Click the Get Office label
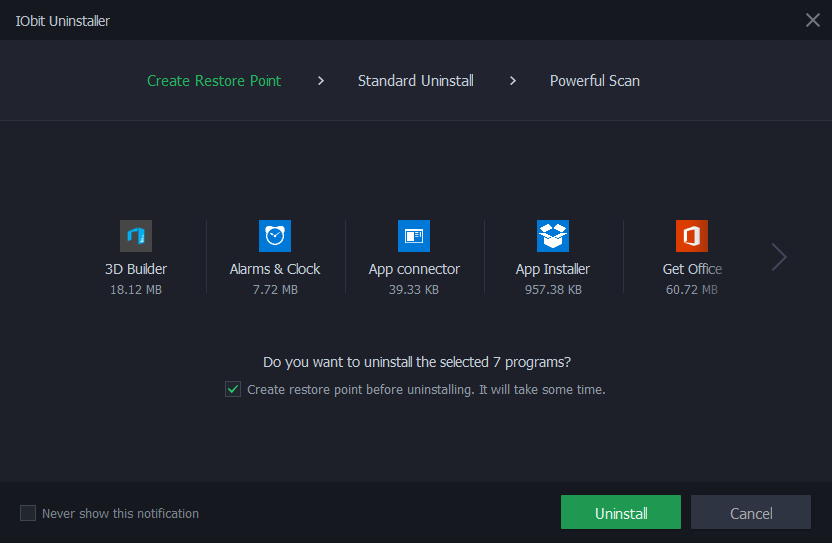 coord(692,269)
